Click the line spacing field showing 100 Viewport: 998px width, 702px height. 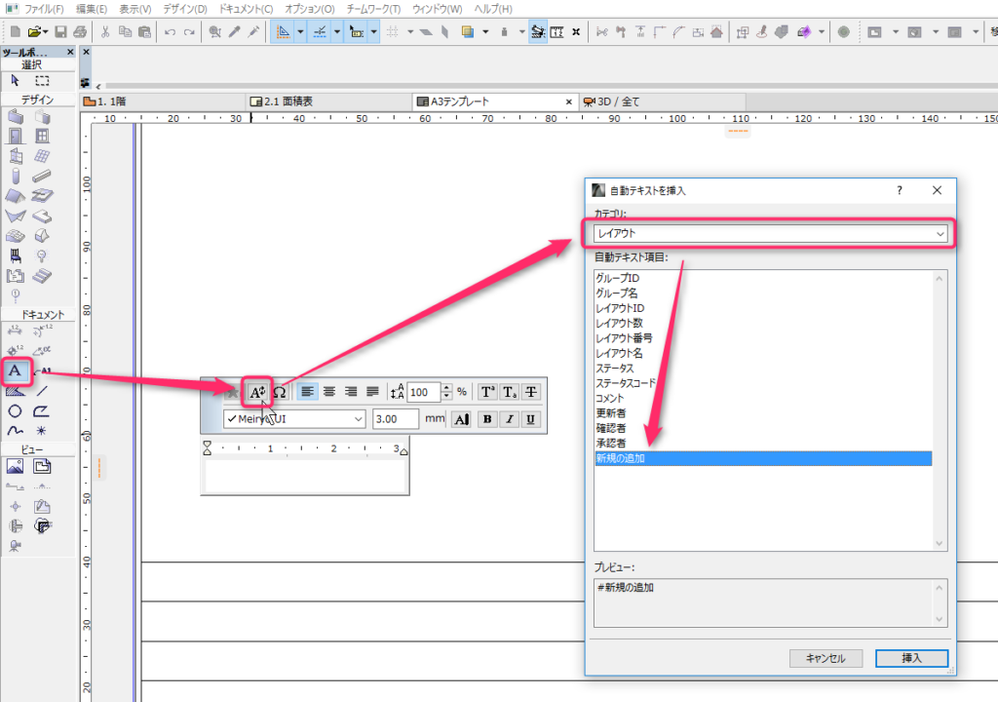(423, 392)
